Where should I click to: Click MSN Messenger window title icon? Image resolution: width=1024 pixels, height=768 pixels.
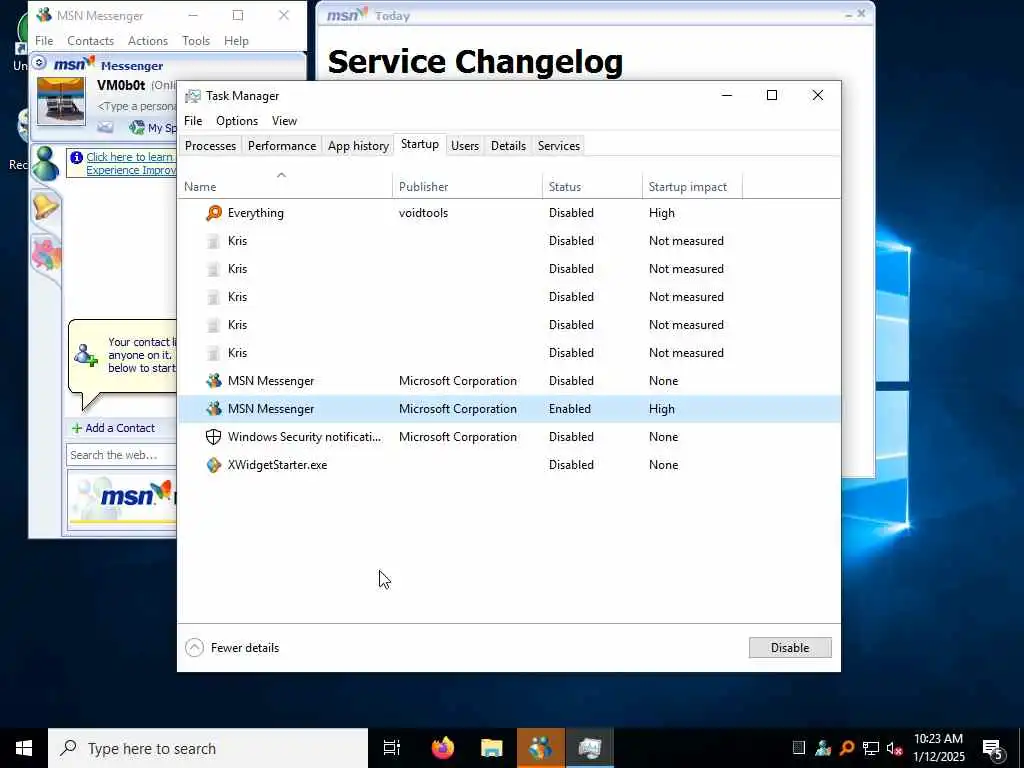[x=44, y=15]
